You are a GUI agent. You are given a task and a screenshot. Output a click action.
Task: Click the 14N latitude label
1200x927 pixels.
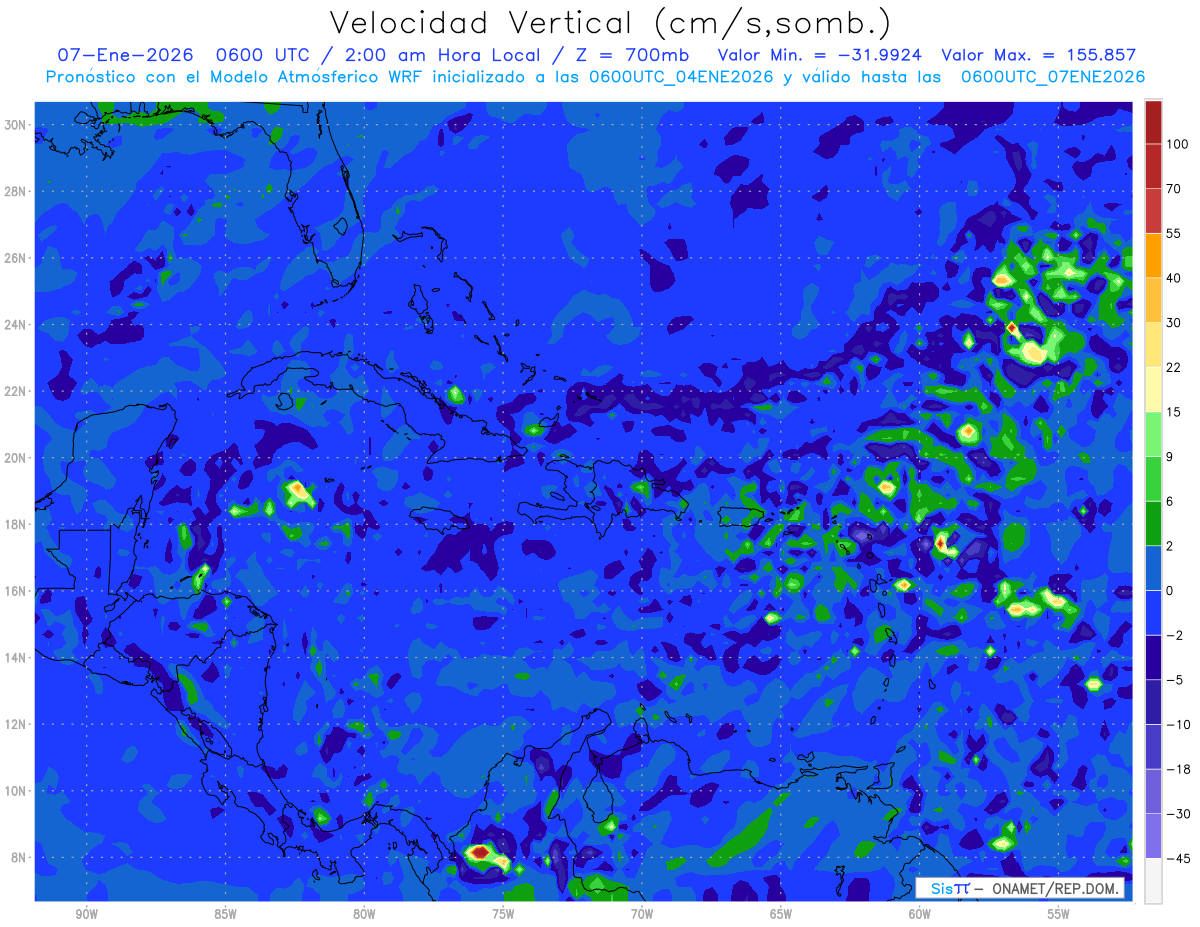click(x=17, y=657)
